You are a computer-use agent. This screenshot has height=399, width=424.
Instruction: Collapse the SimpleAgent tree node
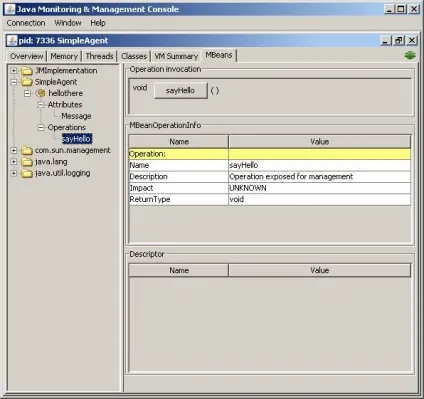(x=14, y=82)
